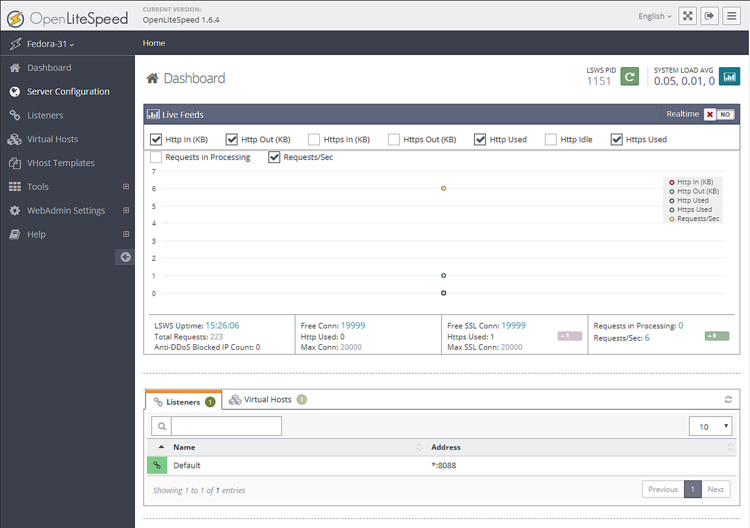Uncheck the Requests/Sec checkbox

click(275, 158)
